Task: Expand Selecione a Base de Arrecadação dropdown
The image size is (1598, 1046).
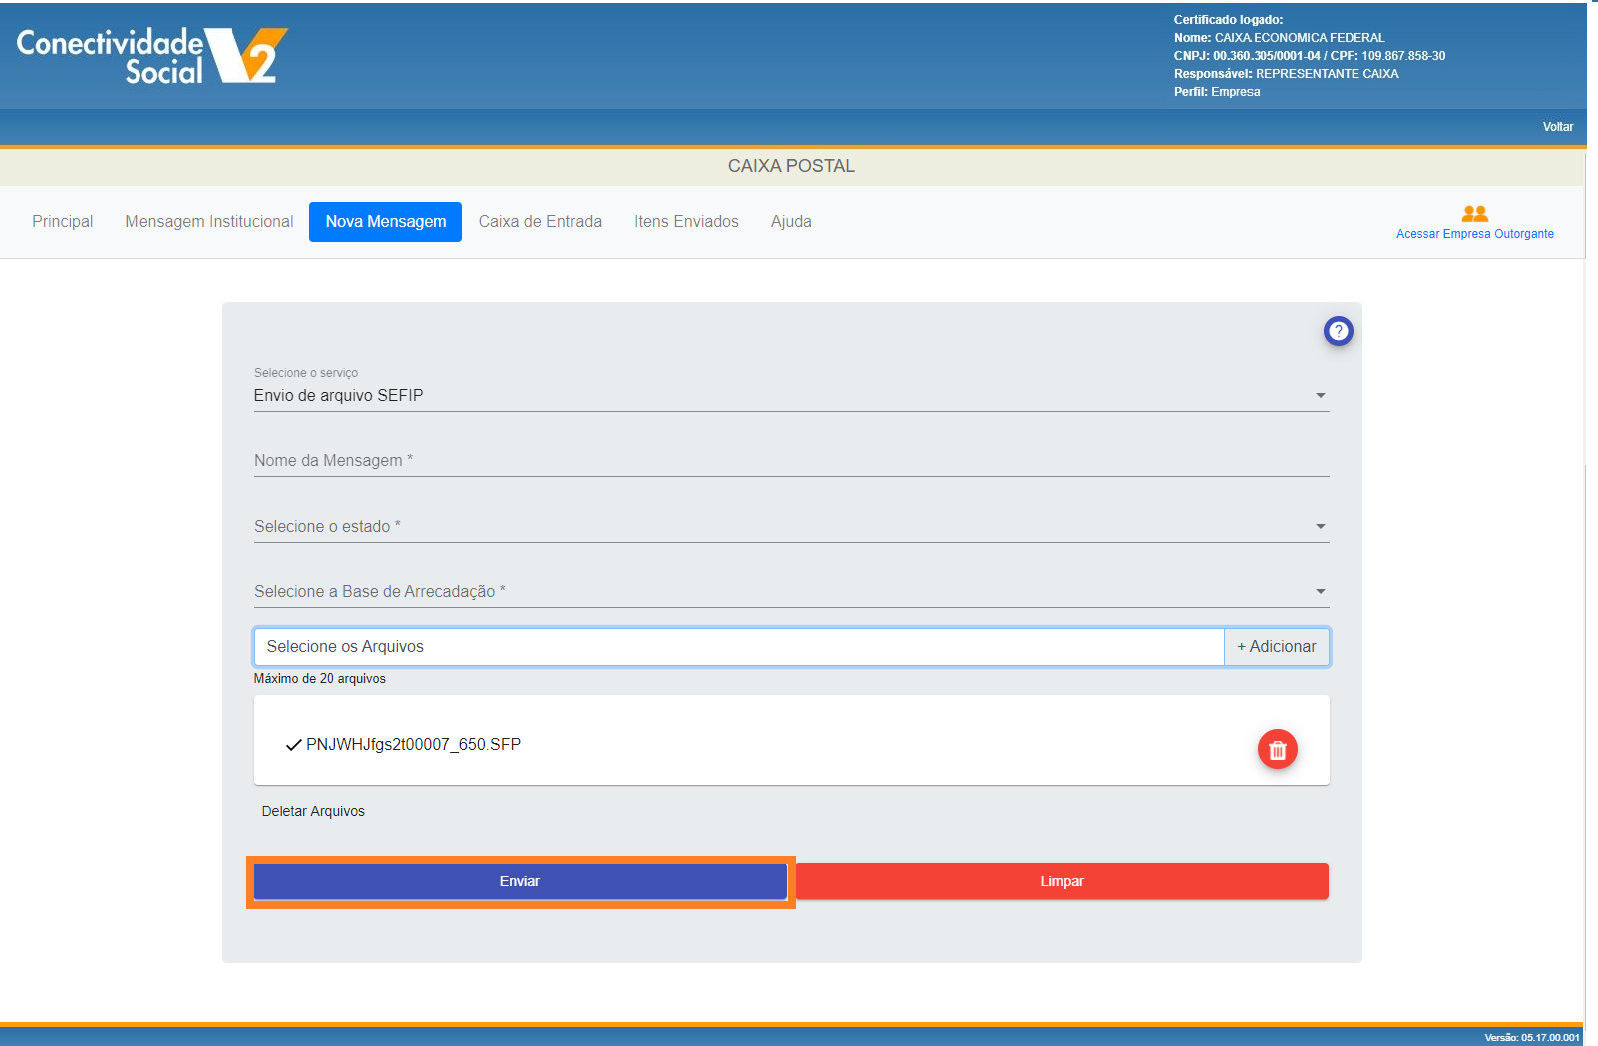Action: click(x=1320, y=592)
